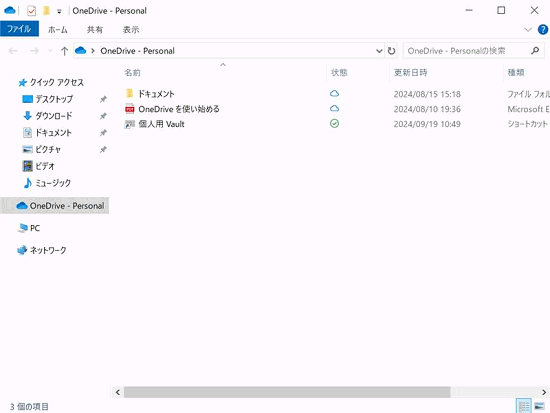Click the horizontal scrollbar thumb
This screenshot has height=413, width=550.
pos(287,392)
